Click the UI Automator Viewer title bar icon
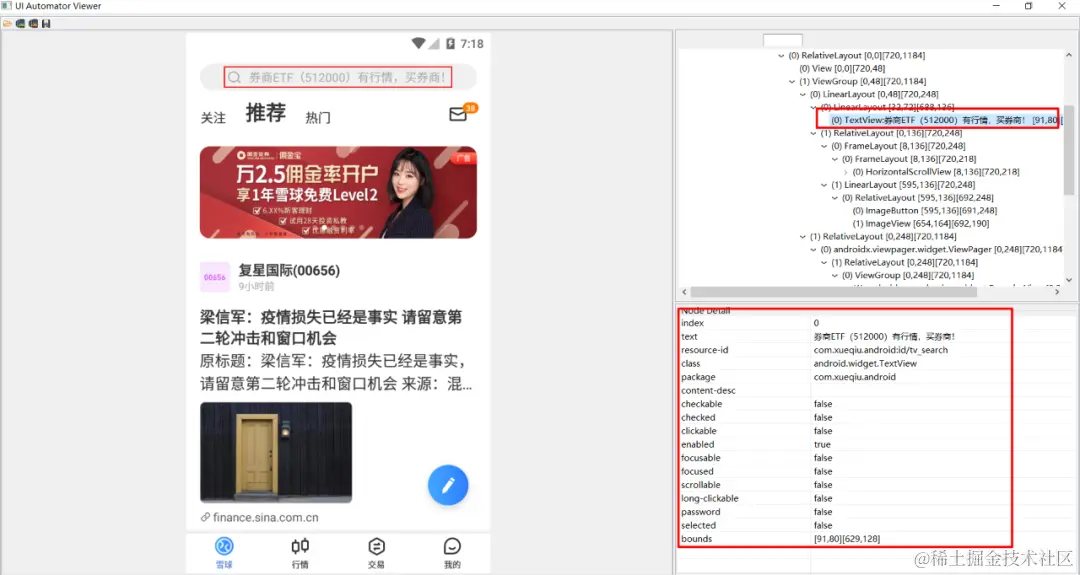This screenshot has height=575, width=1080. point(7,6)
